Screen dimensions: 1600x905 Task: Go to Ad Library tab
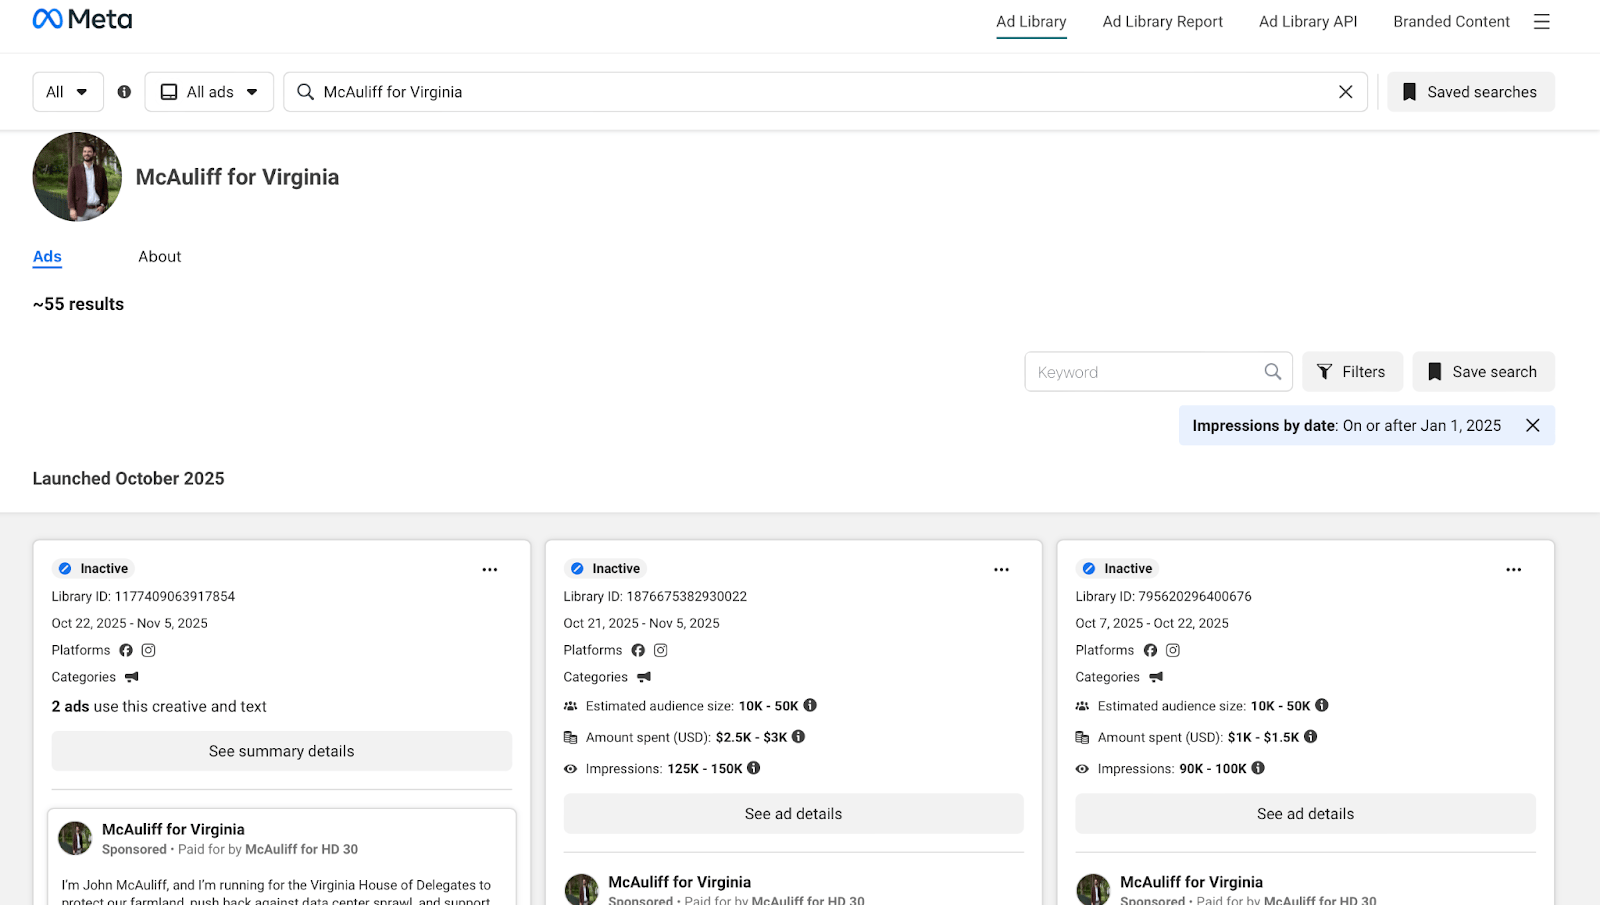[x=1031, y=22]
